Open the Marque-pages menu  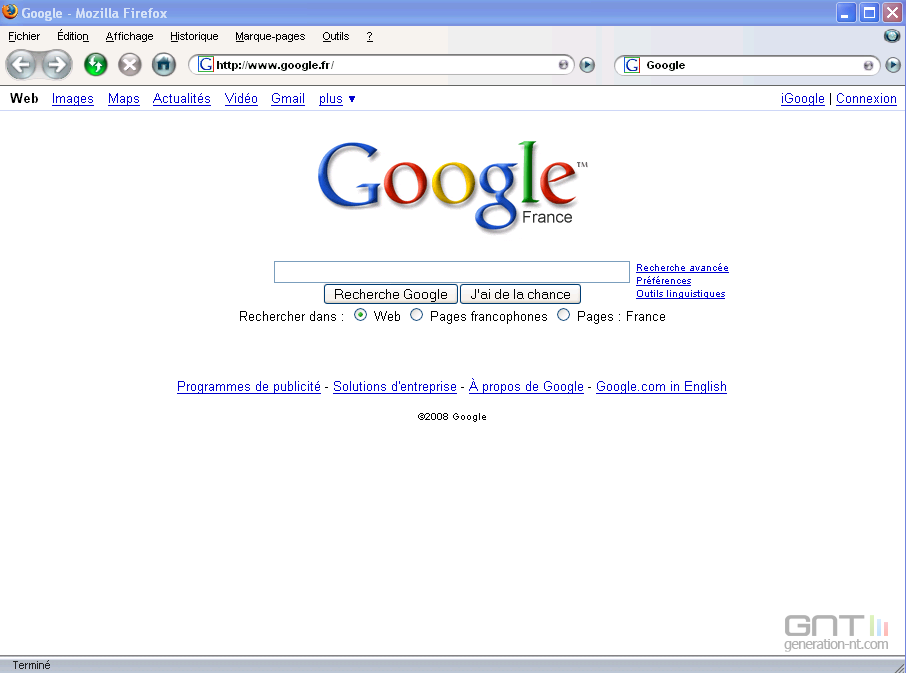point(270,36)
